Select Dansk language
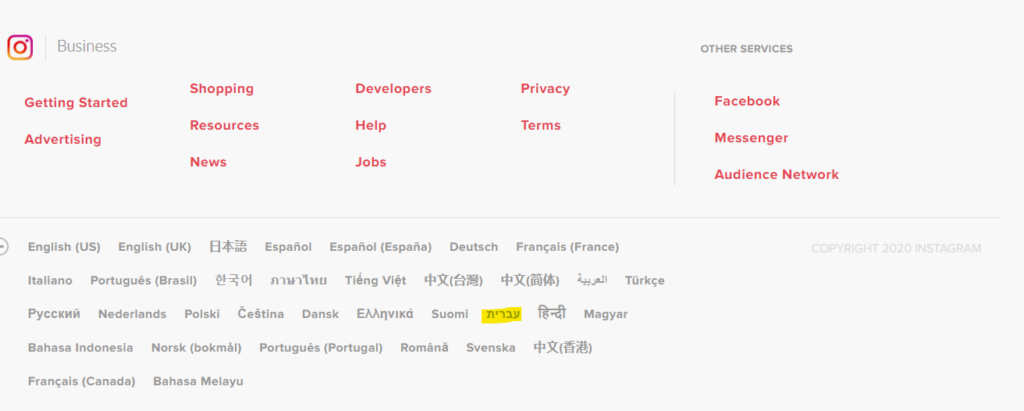This screenshot has height=411, width=1024. pyautogui.click(x=320, y=314)
